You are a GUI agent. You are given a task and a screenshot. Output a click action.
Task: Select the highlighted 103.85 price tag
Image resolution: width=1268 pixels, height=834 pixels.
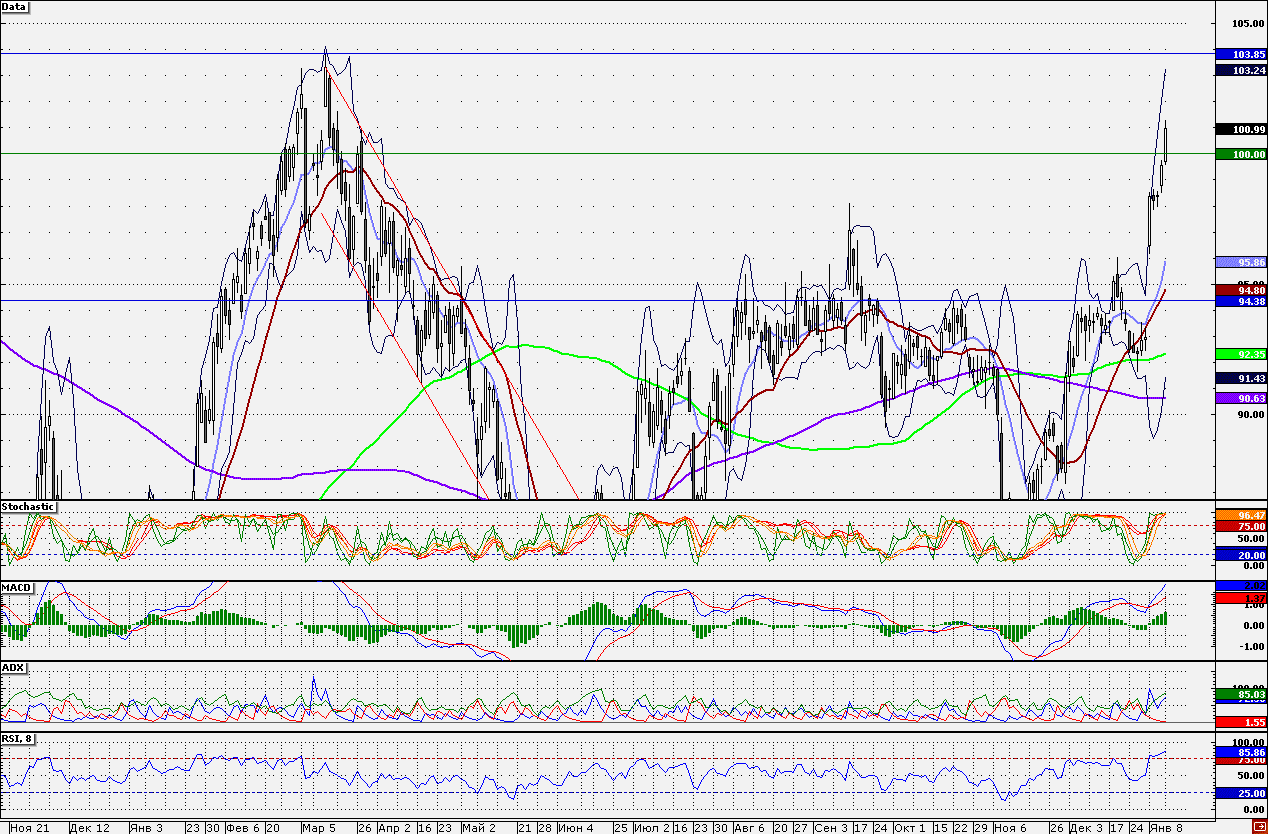point(1240,55)
